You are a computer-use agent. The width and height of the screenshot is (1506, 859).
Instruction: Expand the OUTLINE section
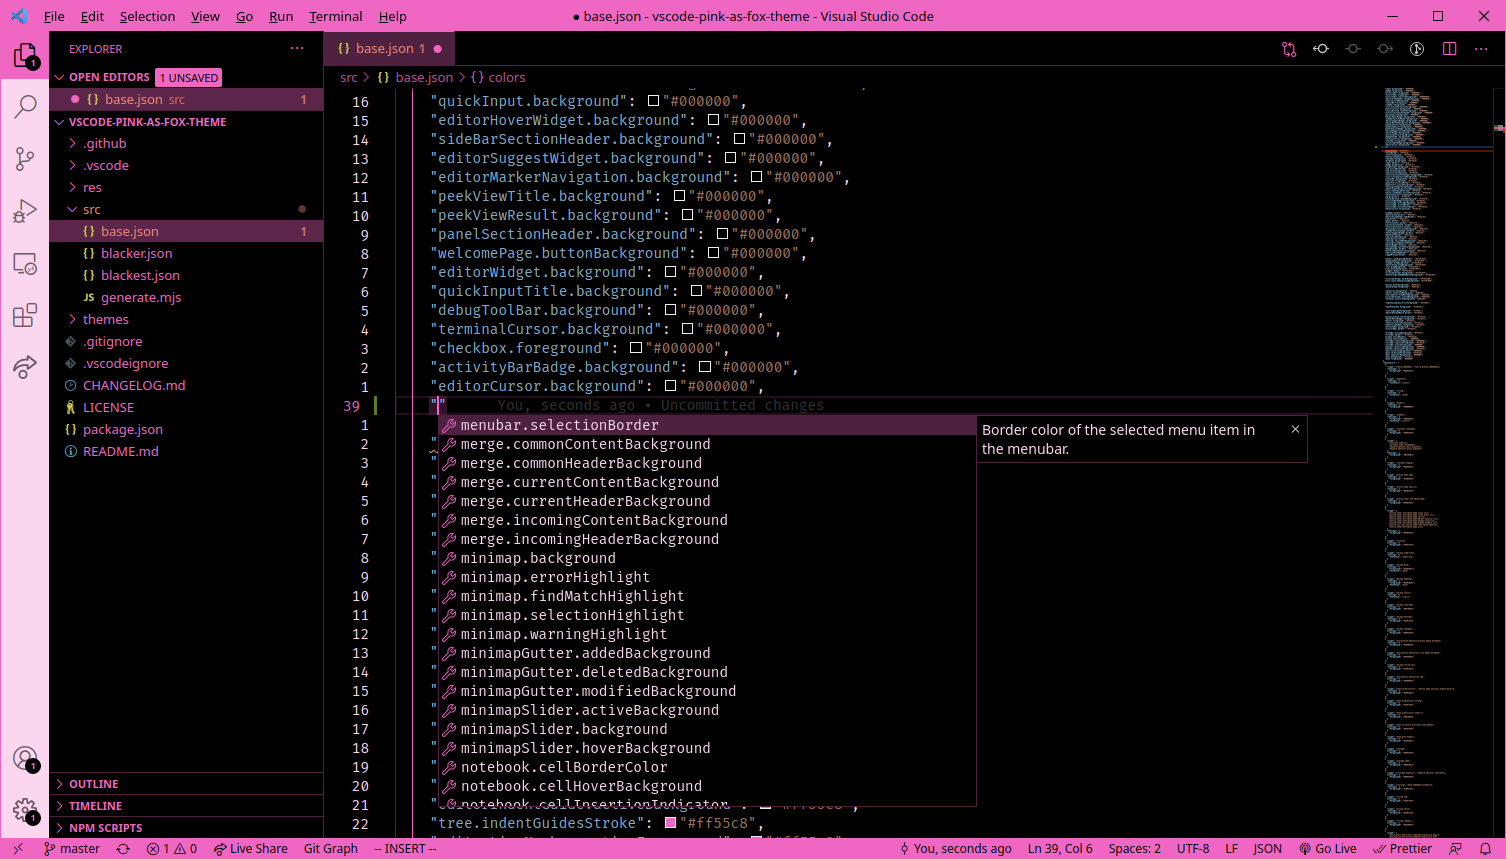(x=93, y=784)
